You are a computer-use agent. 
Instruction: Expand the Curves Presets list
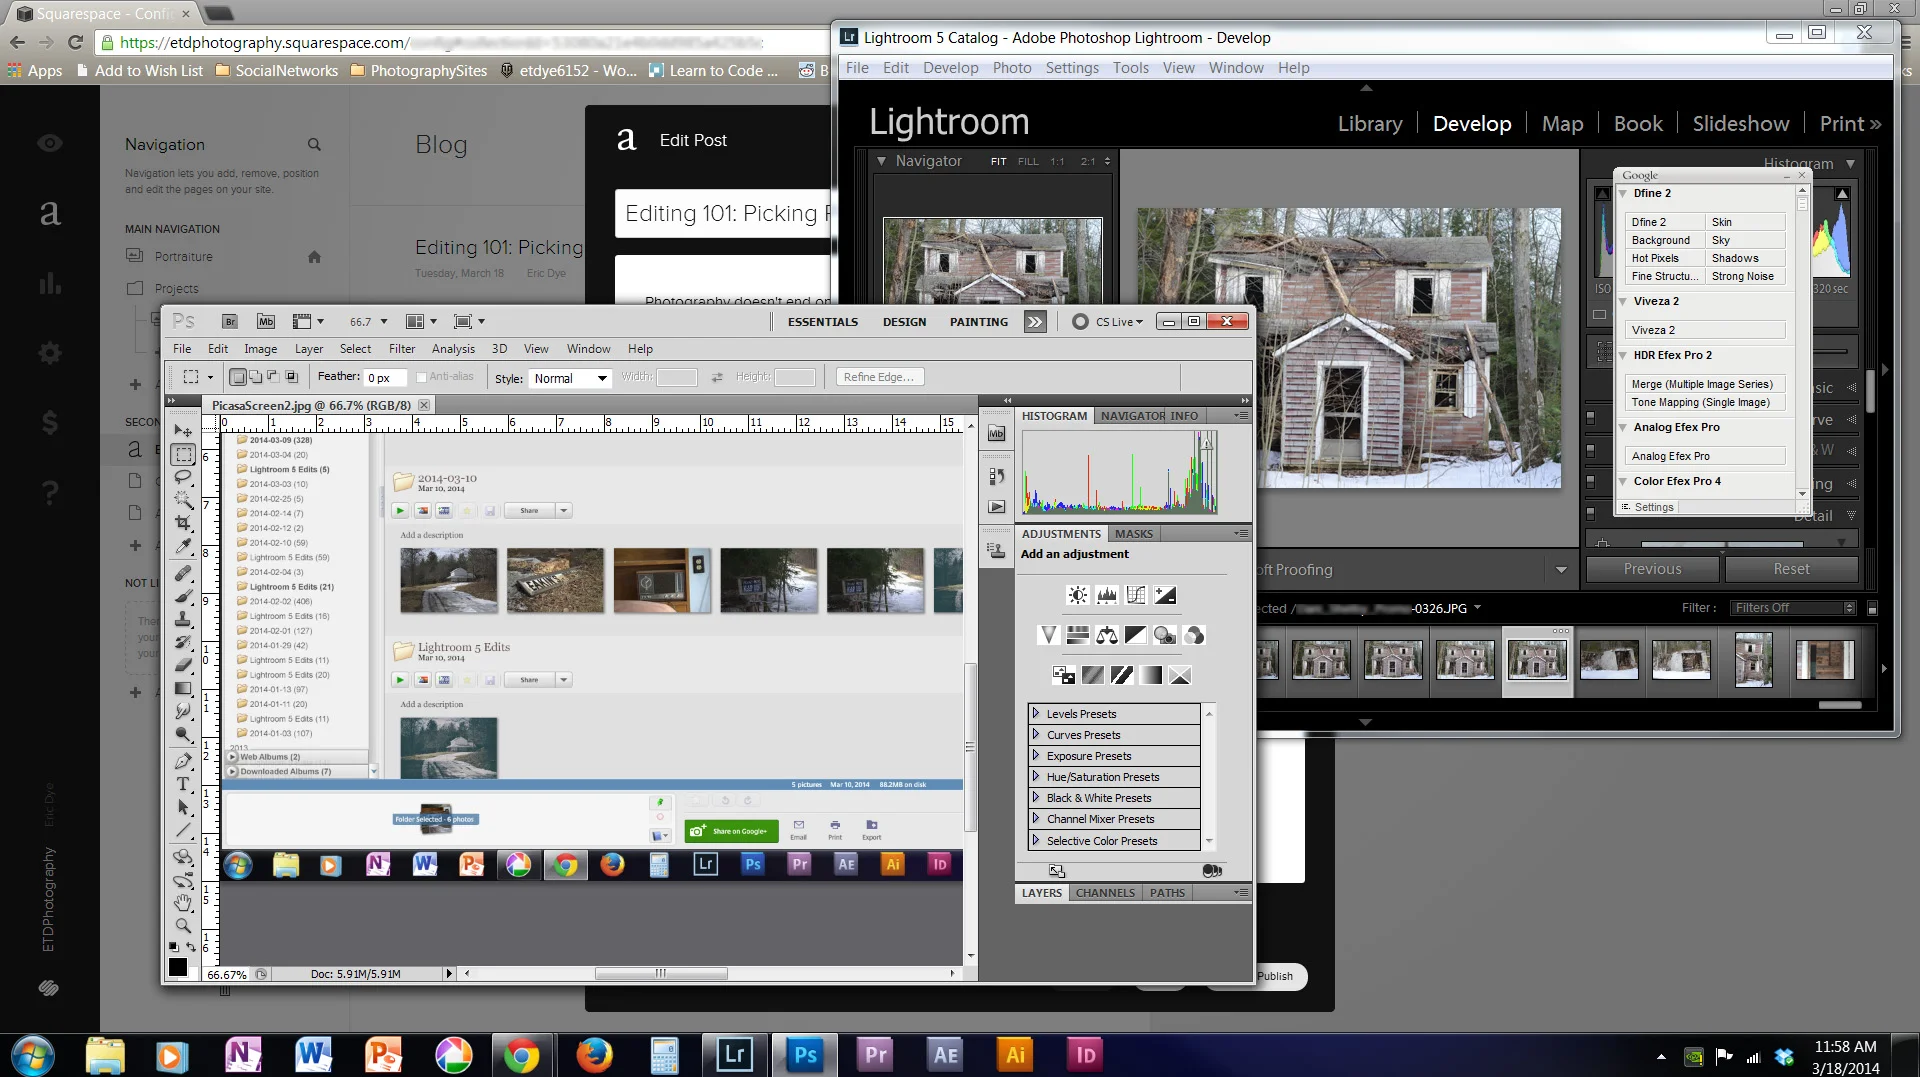pyautogui.click(x=1036, y=734)
